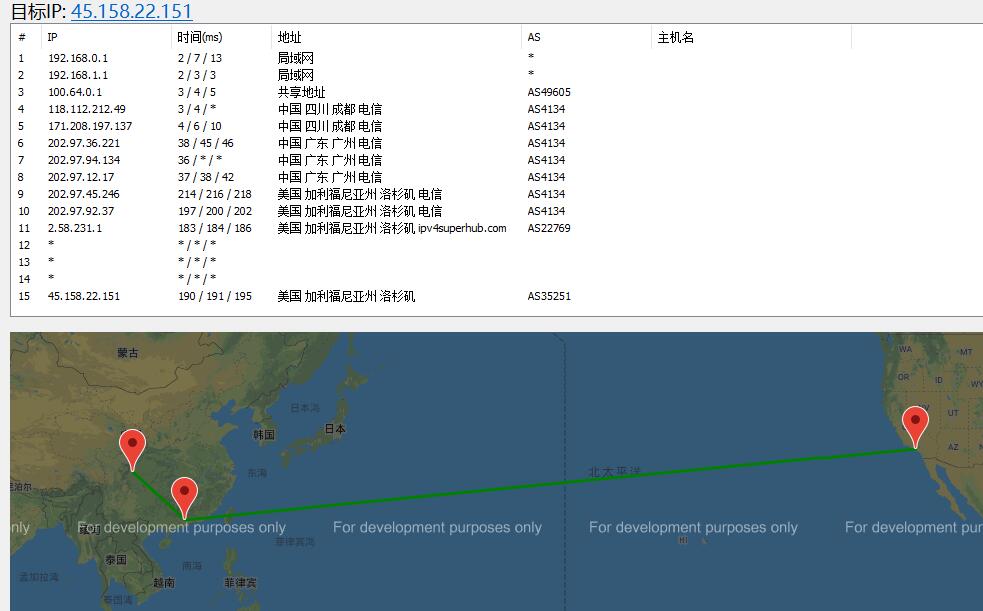The height and width of the screenshot is (611, 983).
Task: Click the address cell containing ipv4superhub.com
Action: [x=392, y=227]
